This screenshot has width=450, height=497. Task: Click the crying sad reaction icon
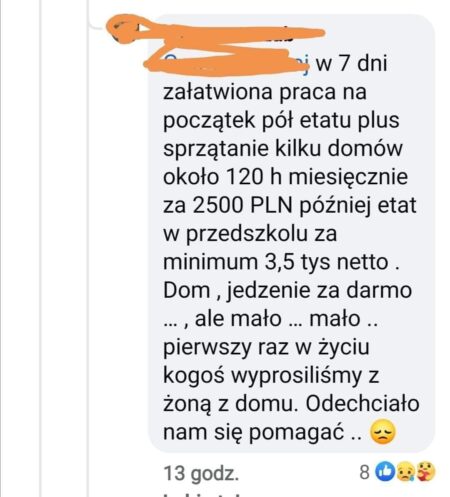[x=405, y=472]
